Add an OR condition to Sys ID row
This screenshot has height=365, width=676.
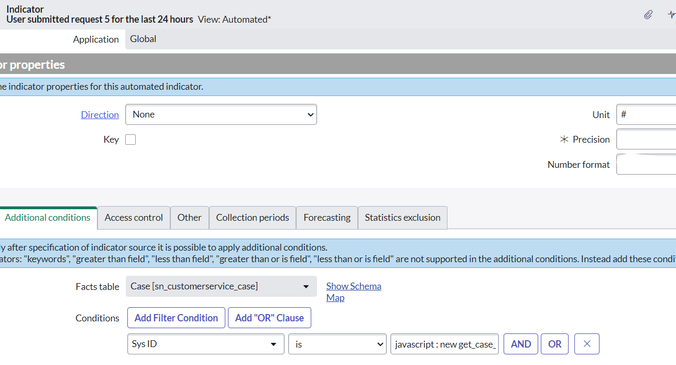click(x=555, y=344)
